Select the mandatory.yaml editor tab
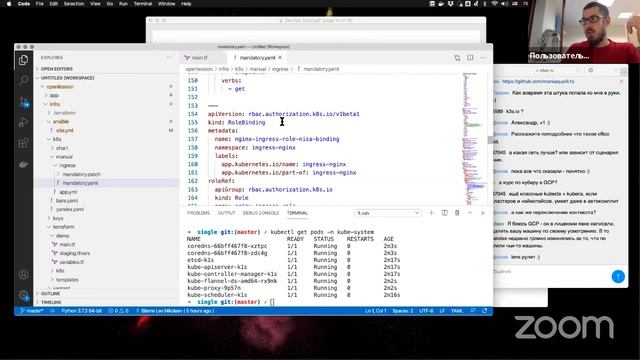 pos(257,58)
